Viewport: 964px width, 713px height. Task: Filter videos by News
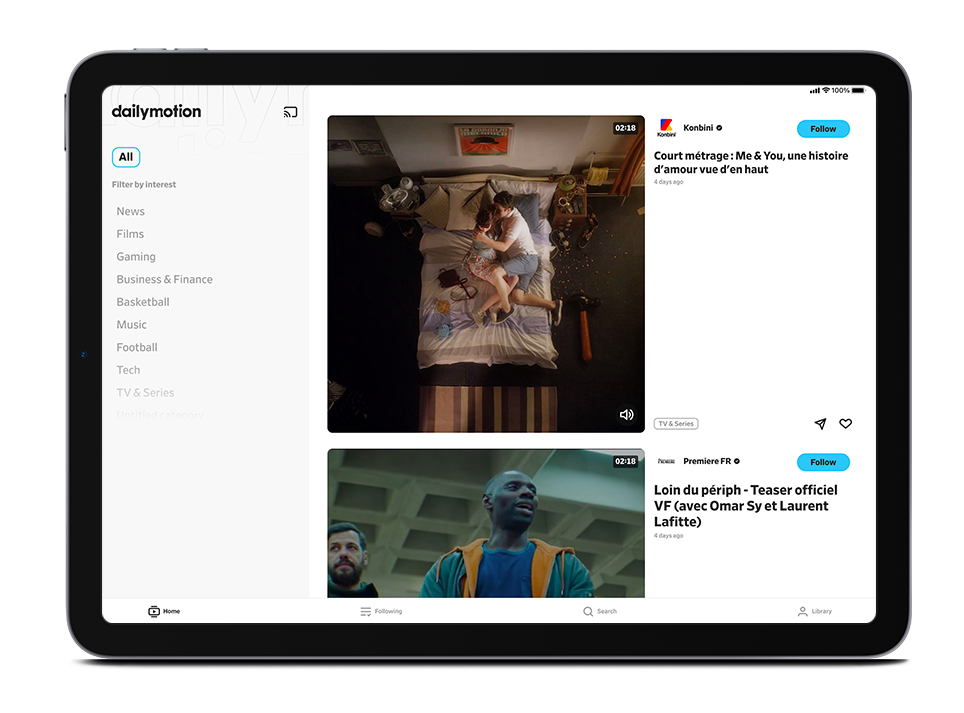(x=130, y=211)
